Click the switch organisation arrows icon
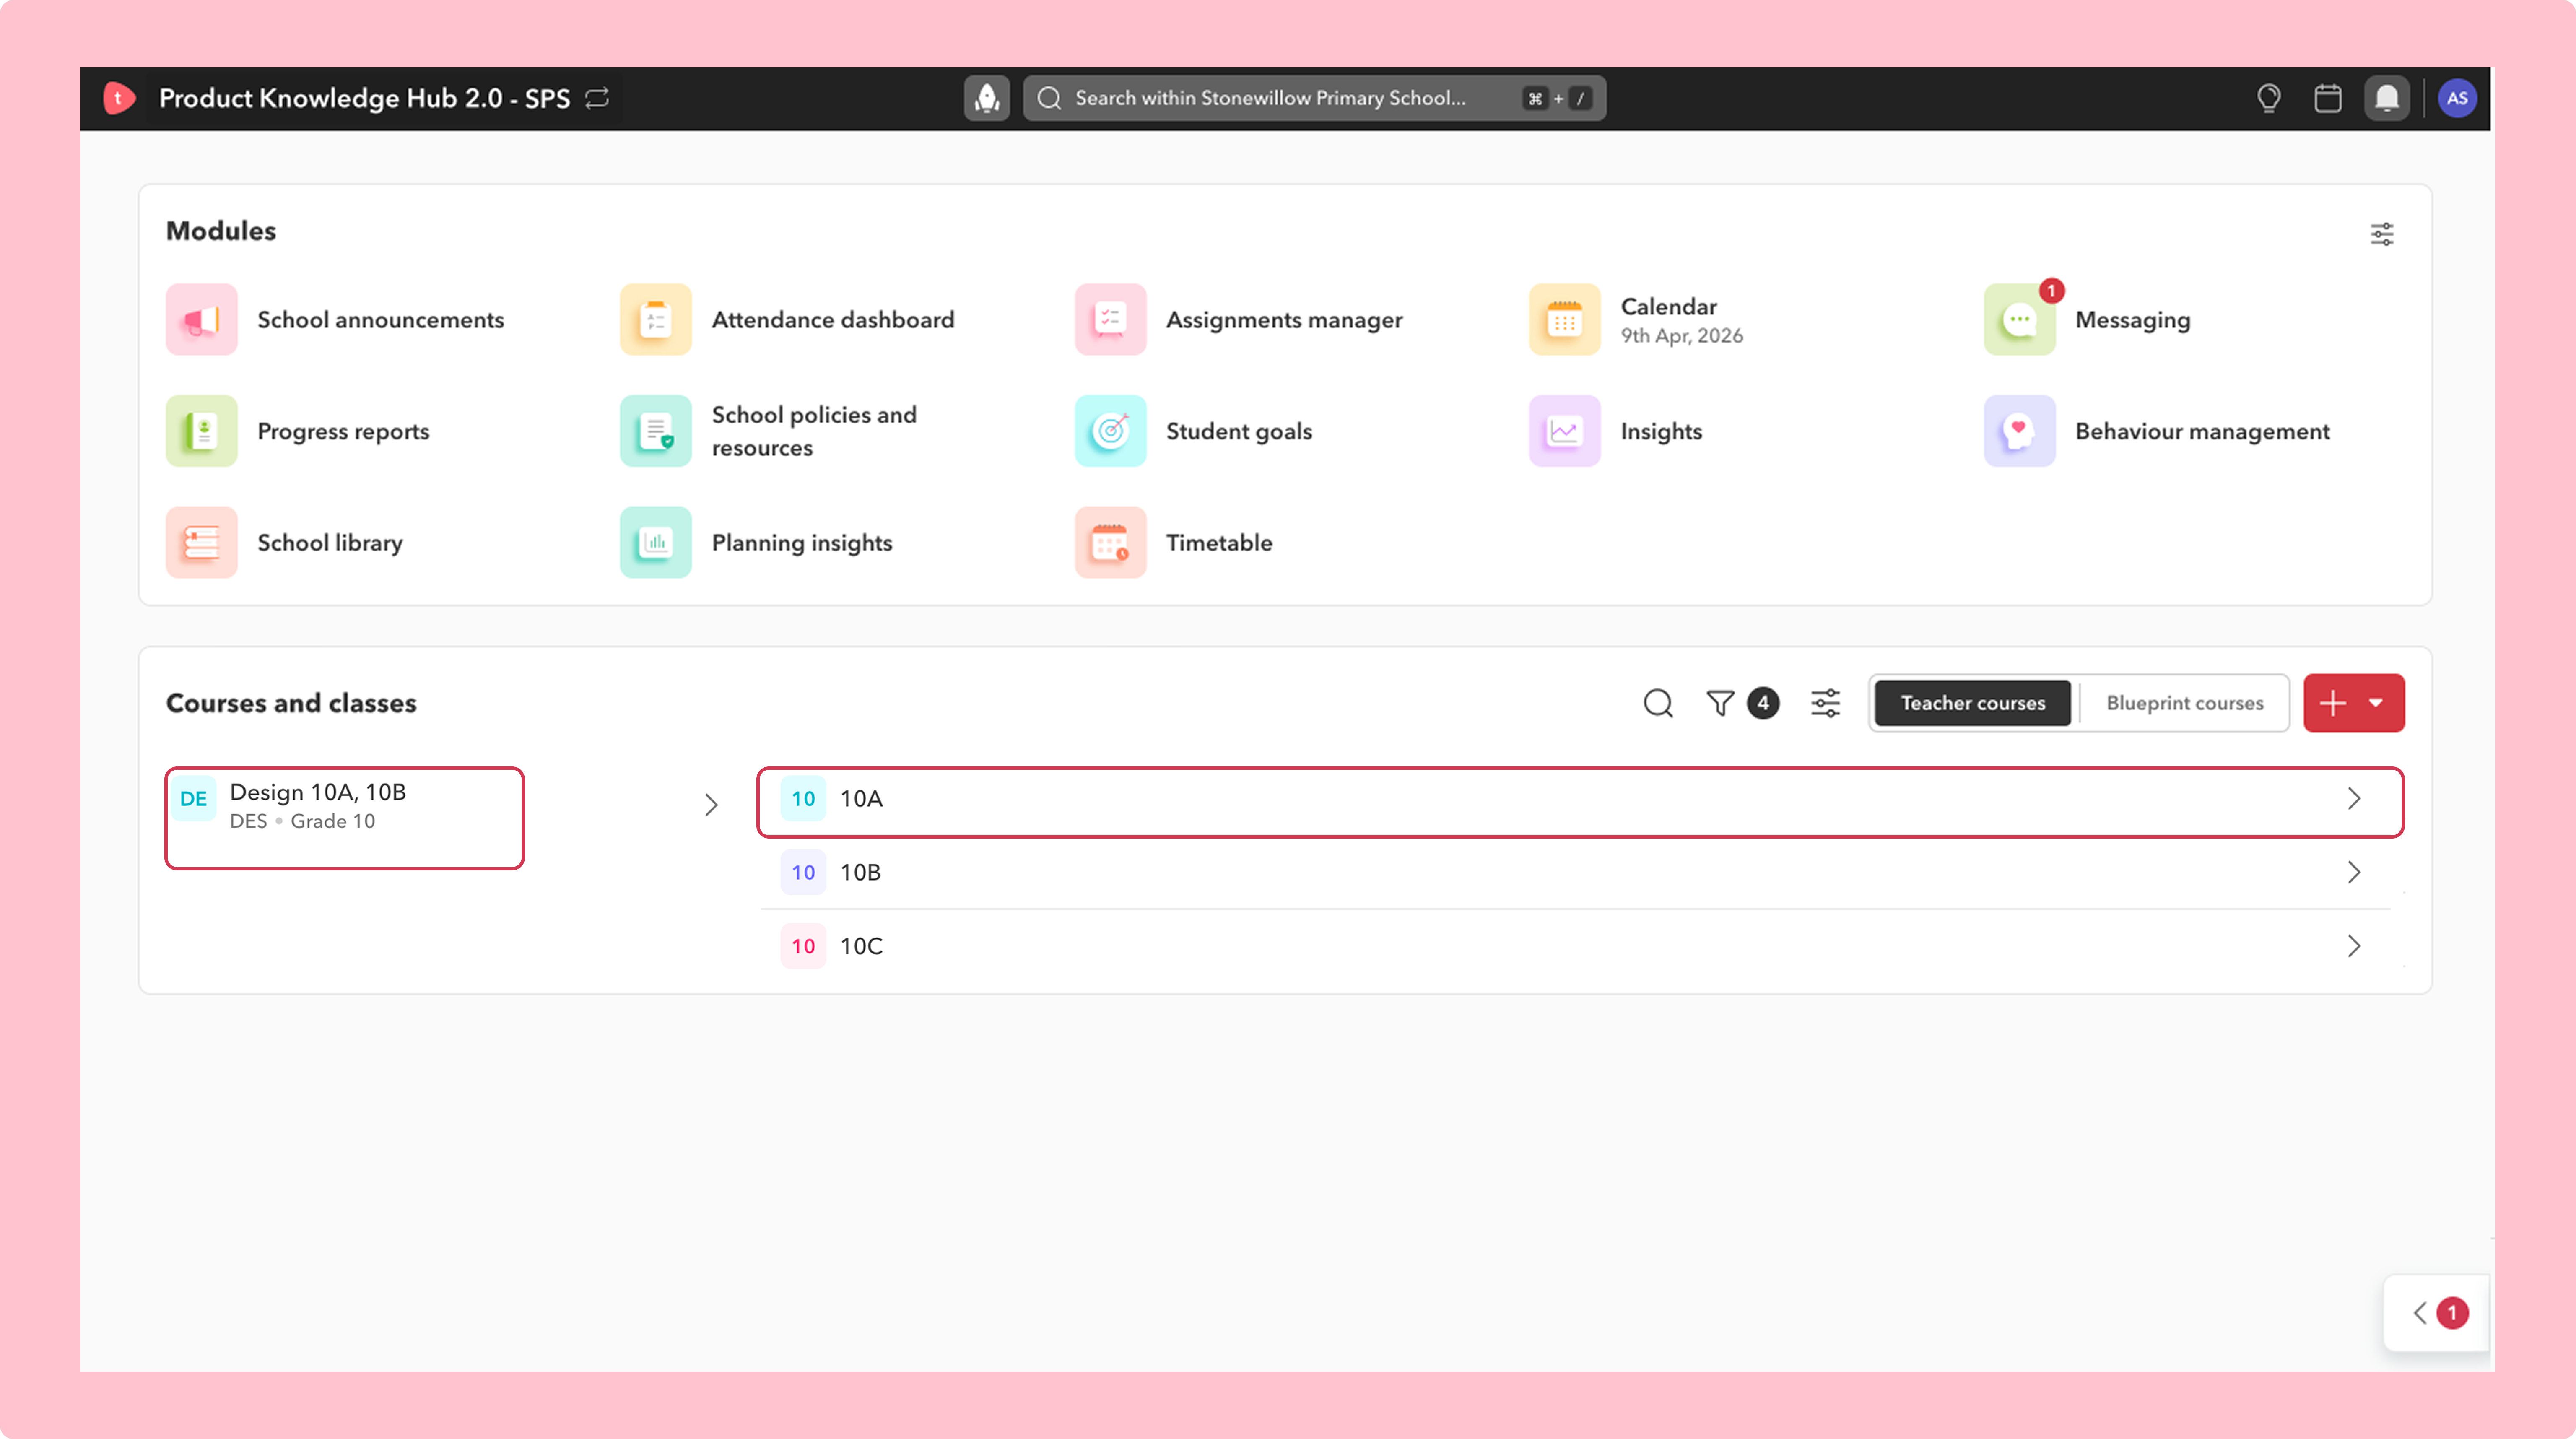Viewport: 2576px width, 1439px height. 597,98
